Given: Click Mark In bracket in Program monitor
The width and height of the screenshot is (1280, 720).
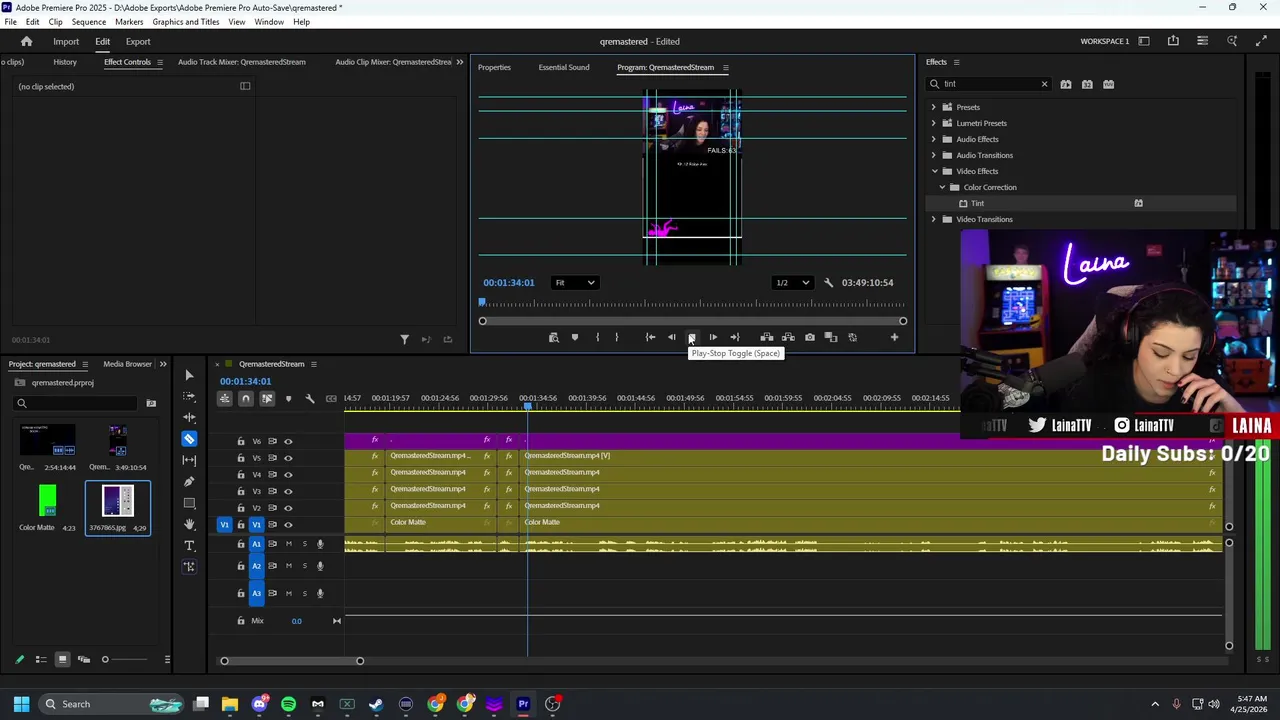Looking at the screenshot, I should click(597, 337).
